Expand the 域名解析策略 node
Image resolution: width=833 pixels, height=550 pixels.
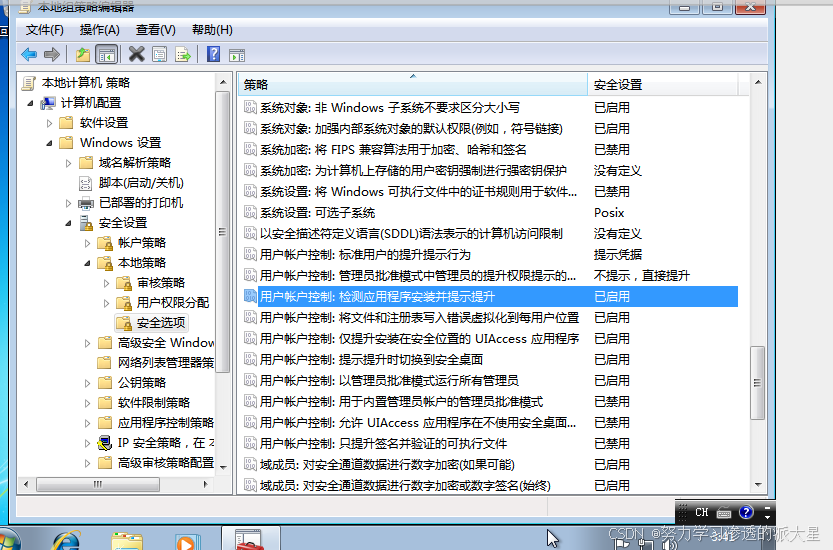click(x=69, y=163)
